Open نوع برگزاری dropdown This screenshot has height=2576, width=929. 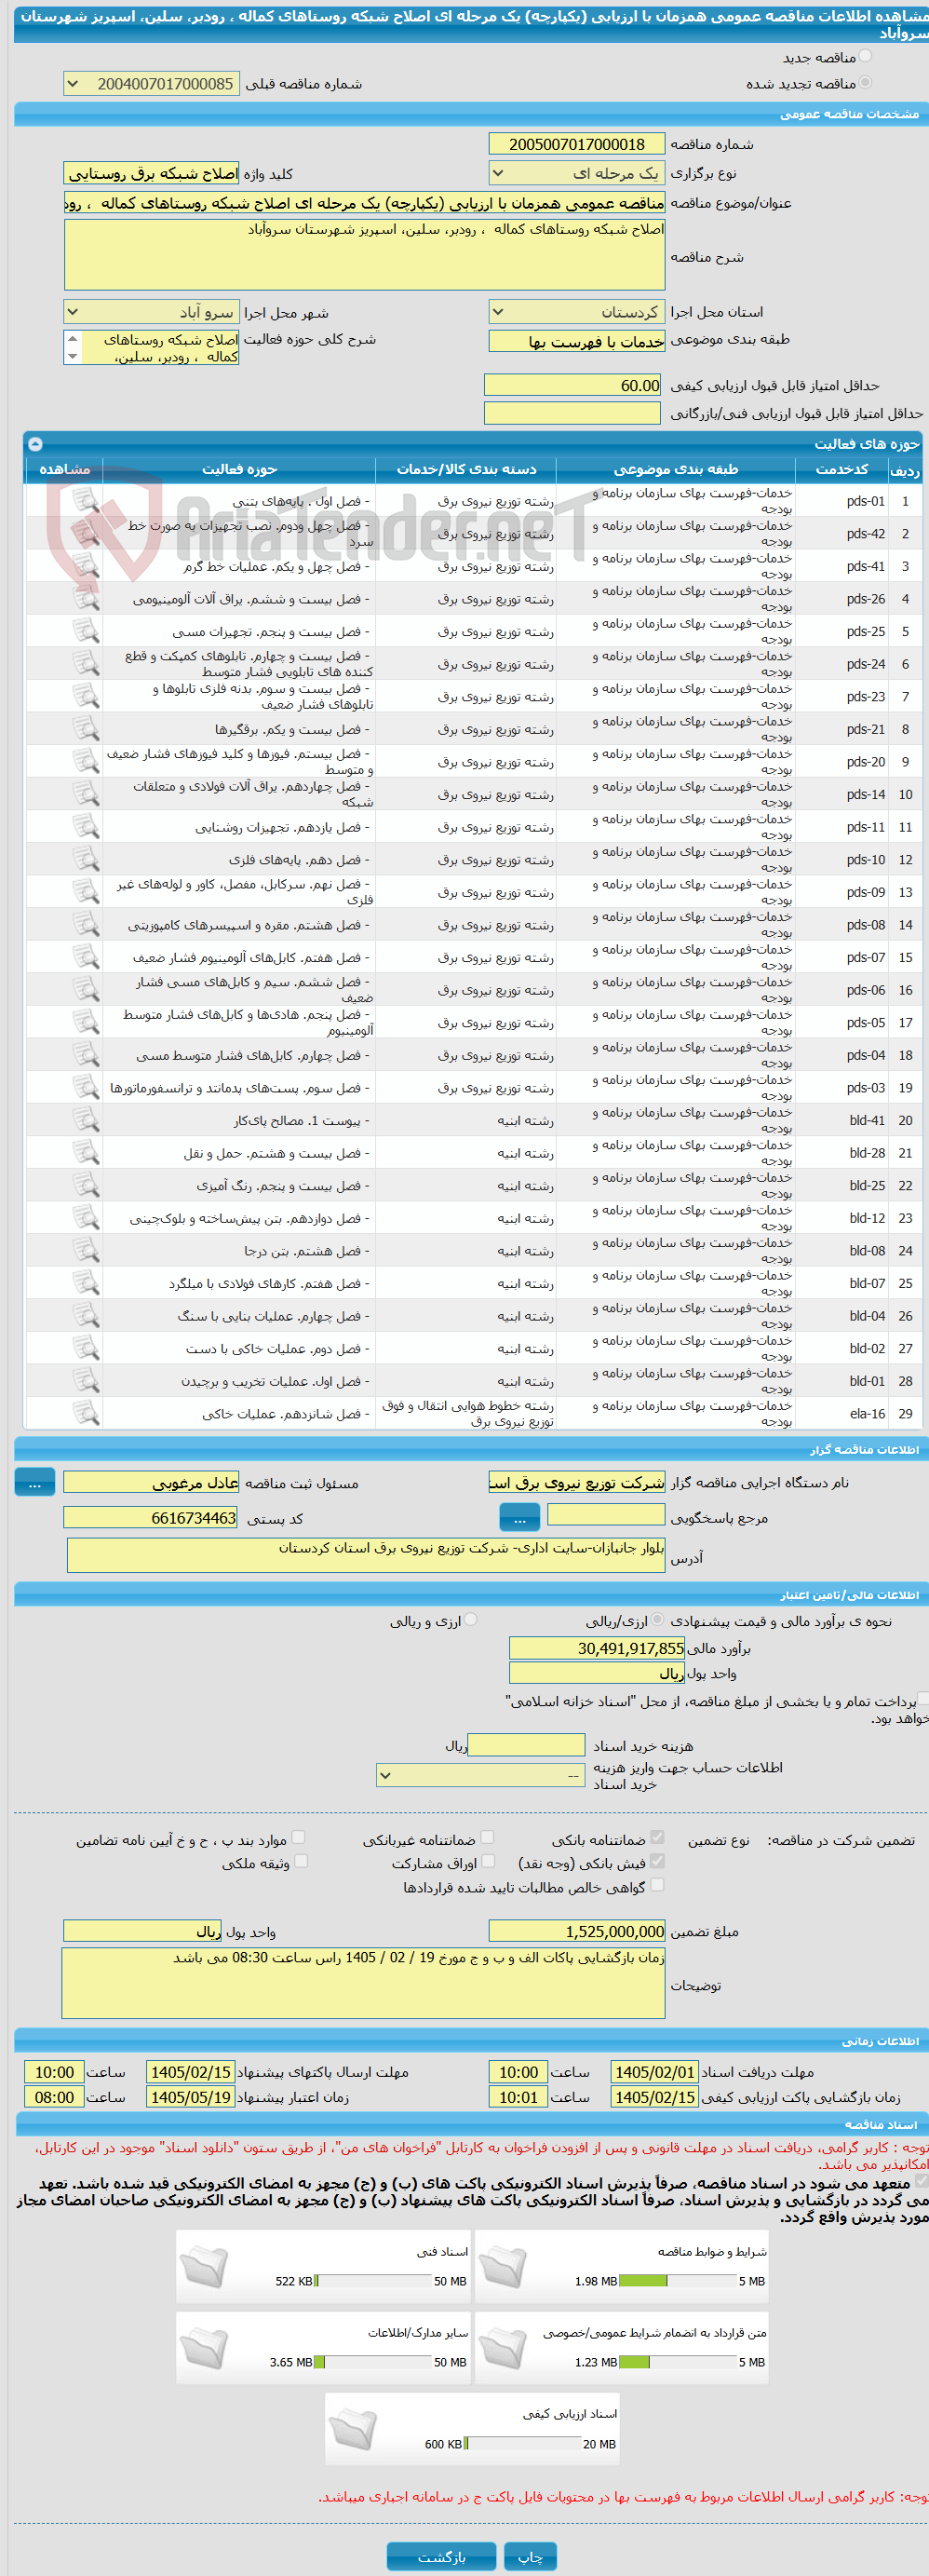[x=576, y=173]
